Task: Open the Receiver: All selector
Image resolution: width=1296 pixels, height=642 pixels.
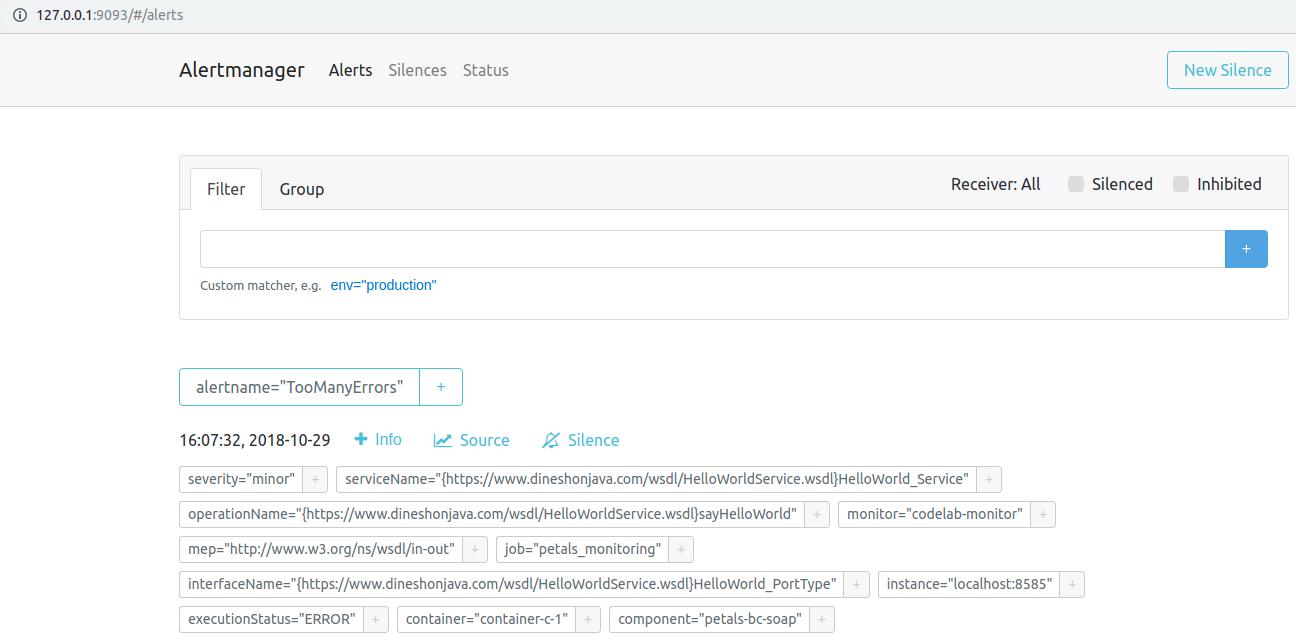Action: 995,184
